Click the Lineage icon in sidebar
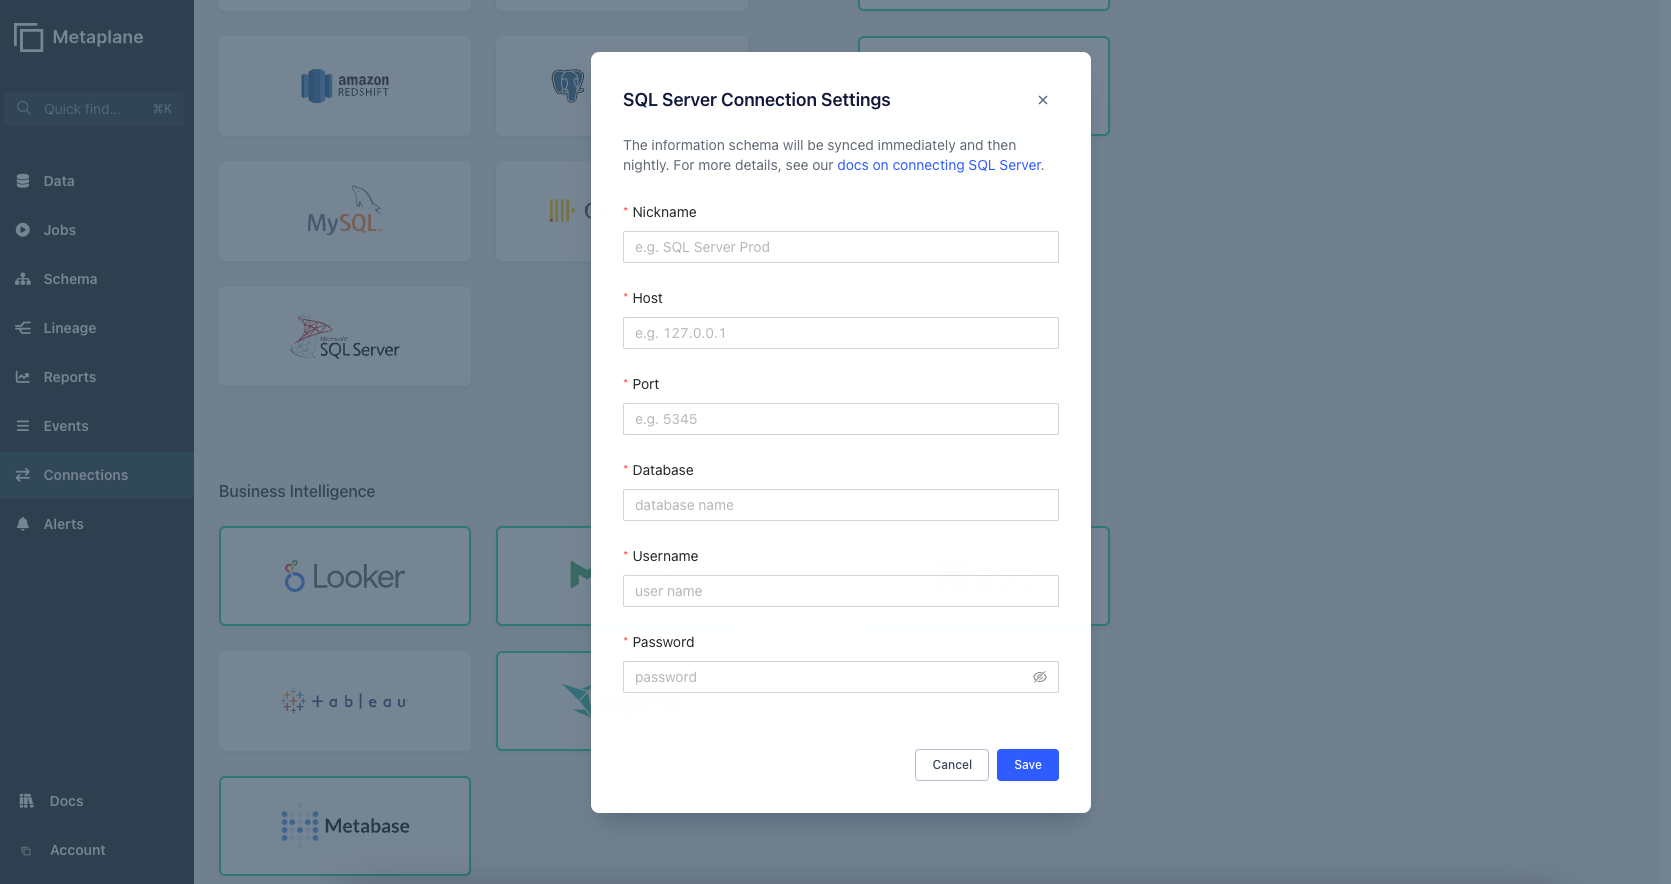1671x884 pixels. coord(23,328)
